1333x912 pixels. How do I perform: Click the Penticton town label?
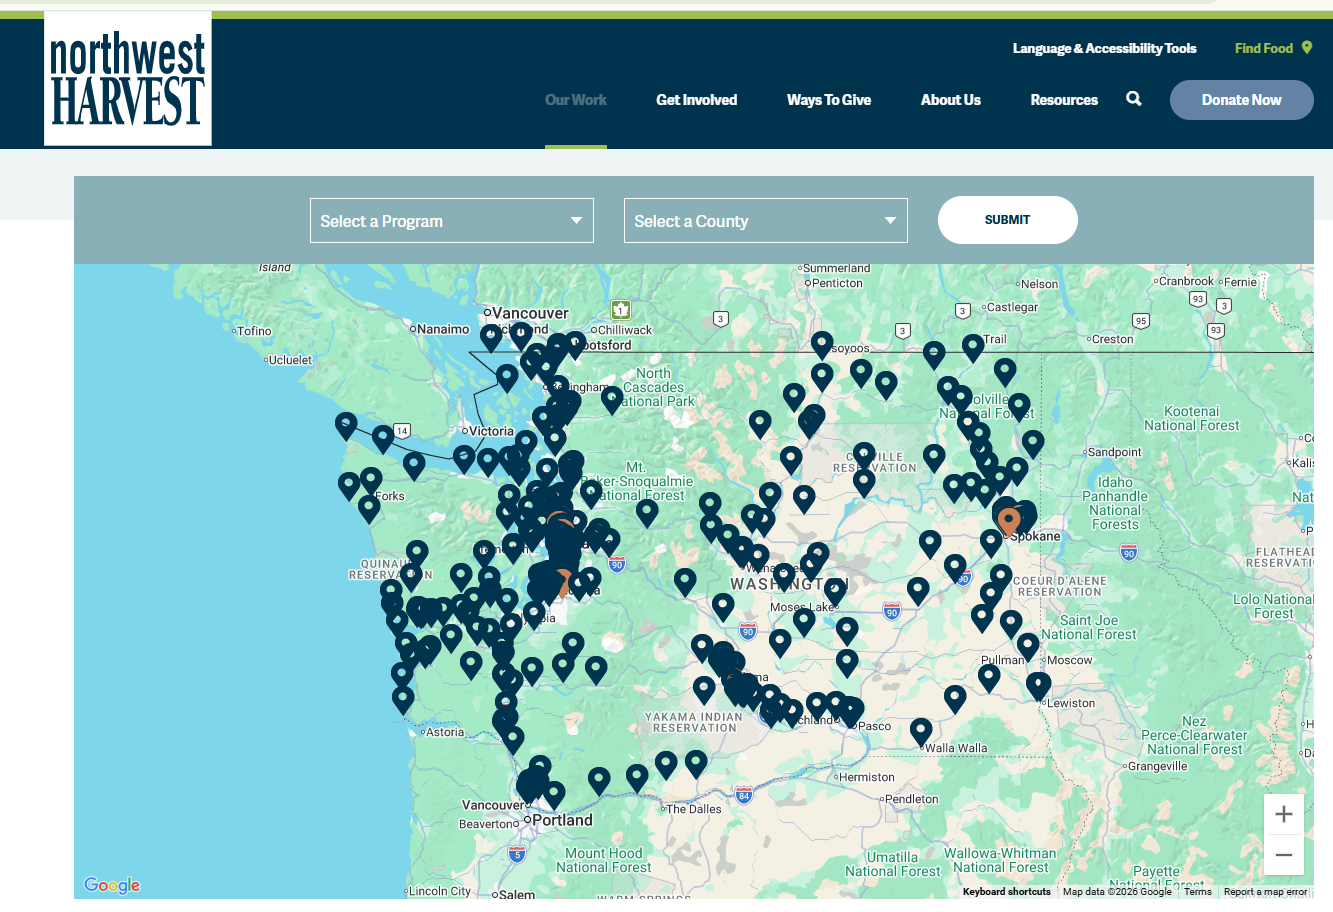click(x=837, y=283)
